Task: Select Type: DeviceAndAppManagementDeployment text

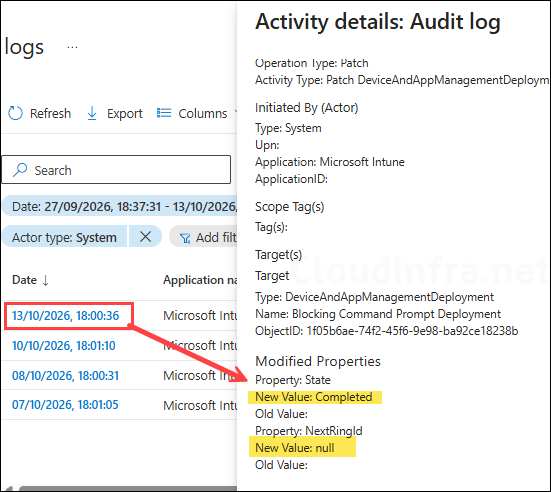Action: [374, 297]
